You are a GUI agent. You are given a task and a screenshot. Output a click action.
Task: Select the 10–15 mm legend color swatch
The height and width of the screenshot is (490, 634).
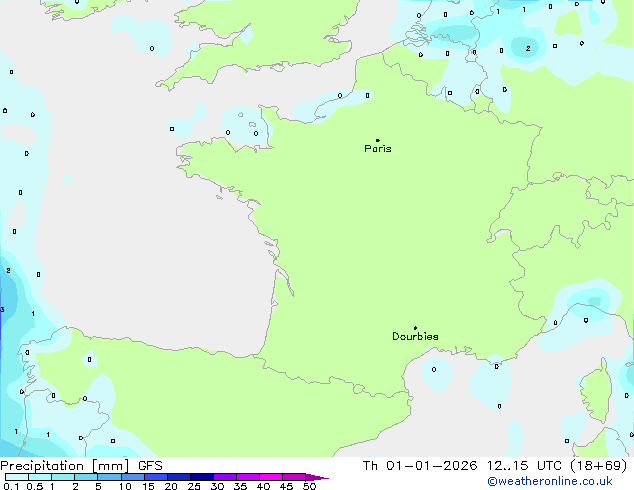pos(133,477)
